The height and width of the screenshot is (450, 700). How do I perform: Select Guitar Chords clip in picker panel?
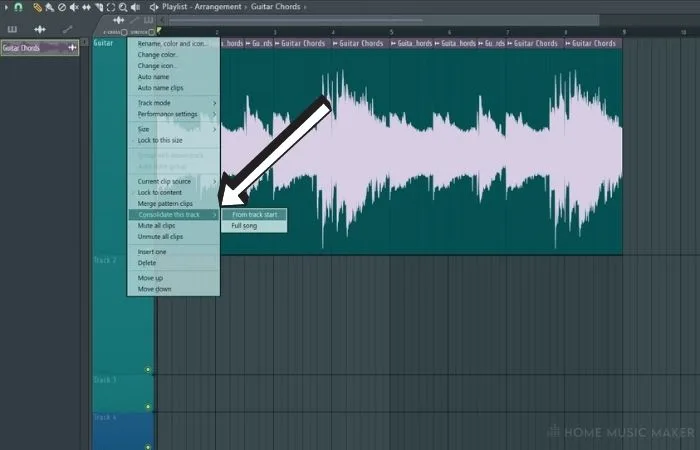pyautogui.click(x=40, y=48)
